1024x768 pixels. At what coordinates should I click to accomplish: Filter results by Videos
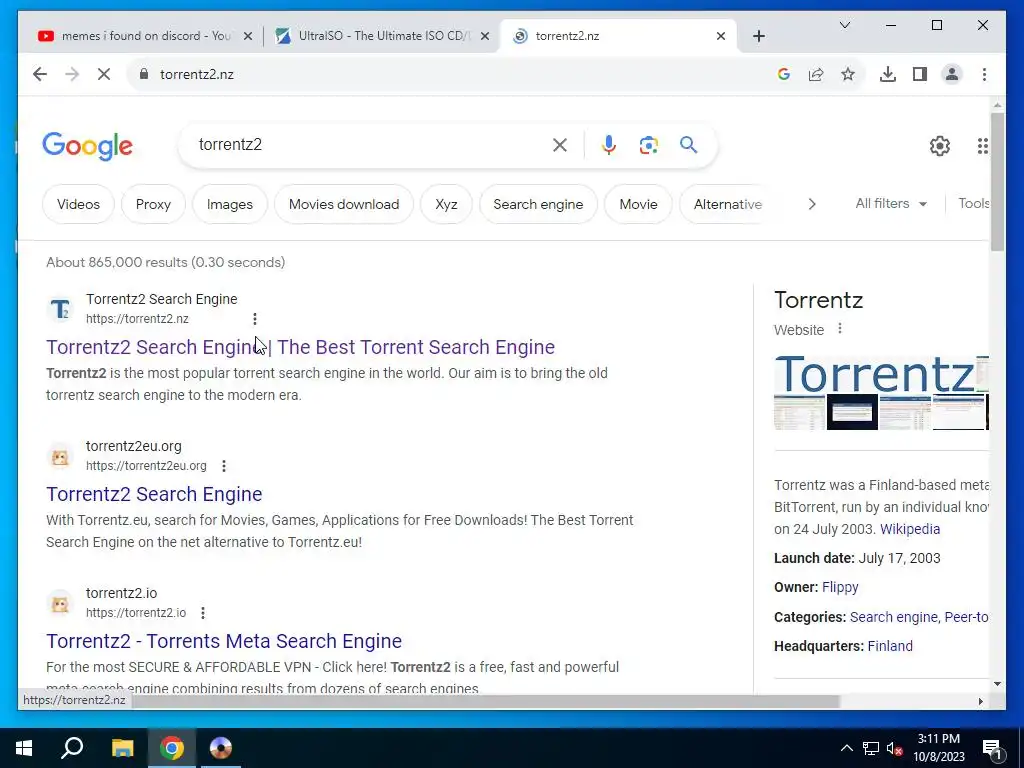tap(78, 204)
